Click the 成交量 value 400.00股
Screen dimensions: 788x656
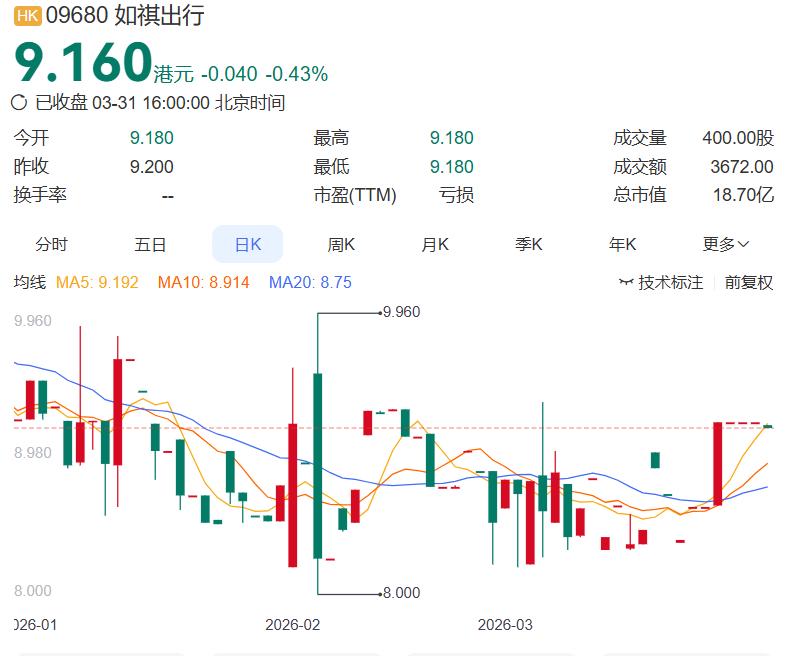[738, 138]
